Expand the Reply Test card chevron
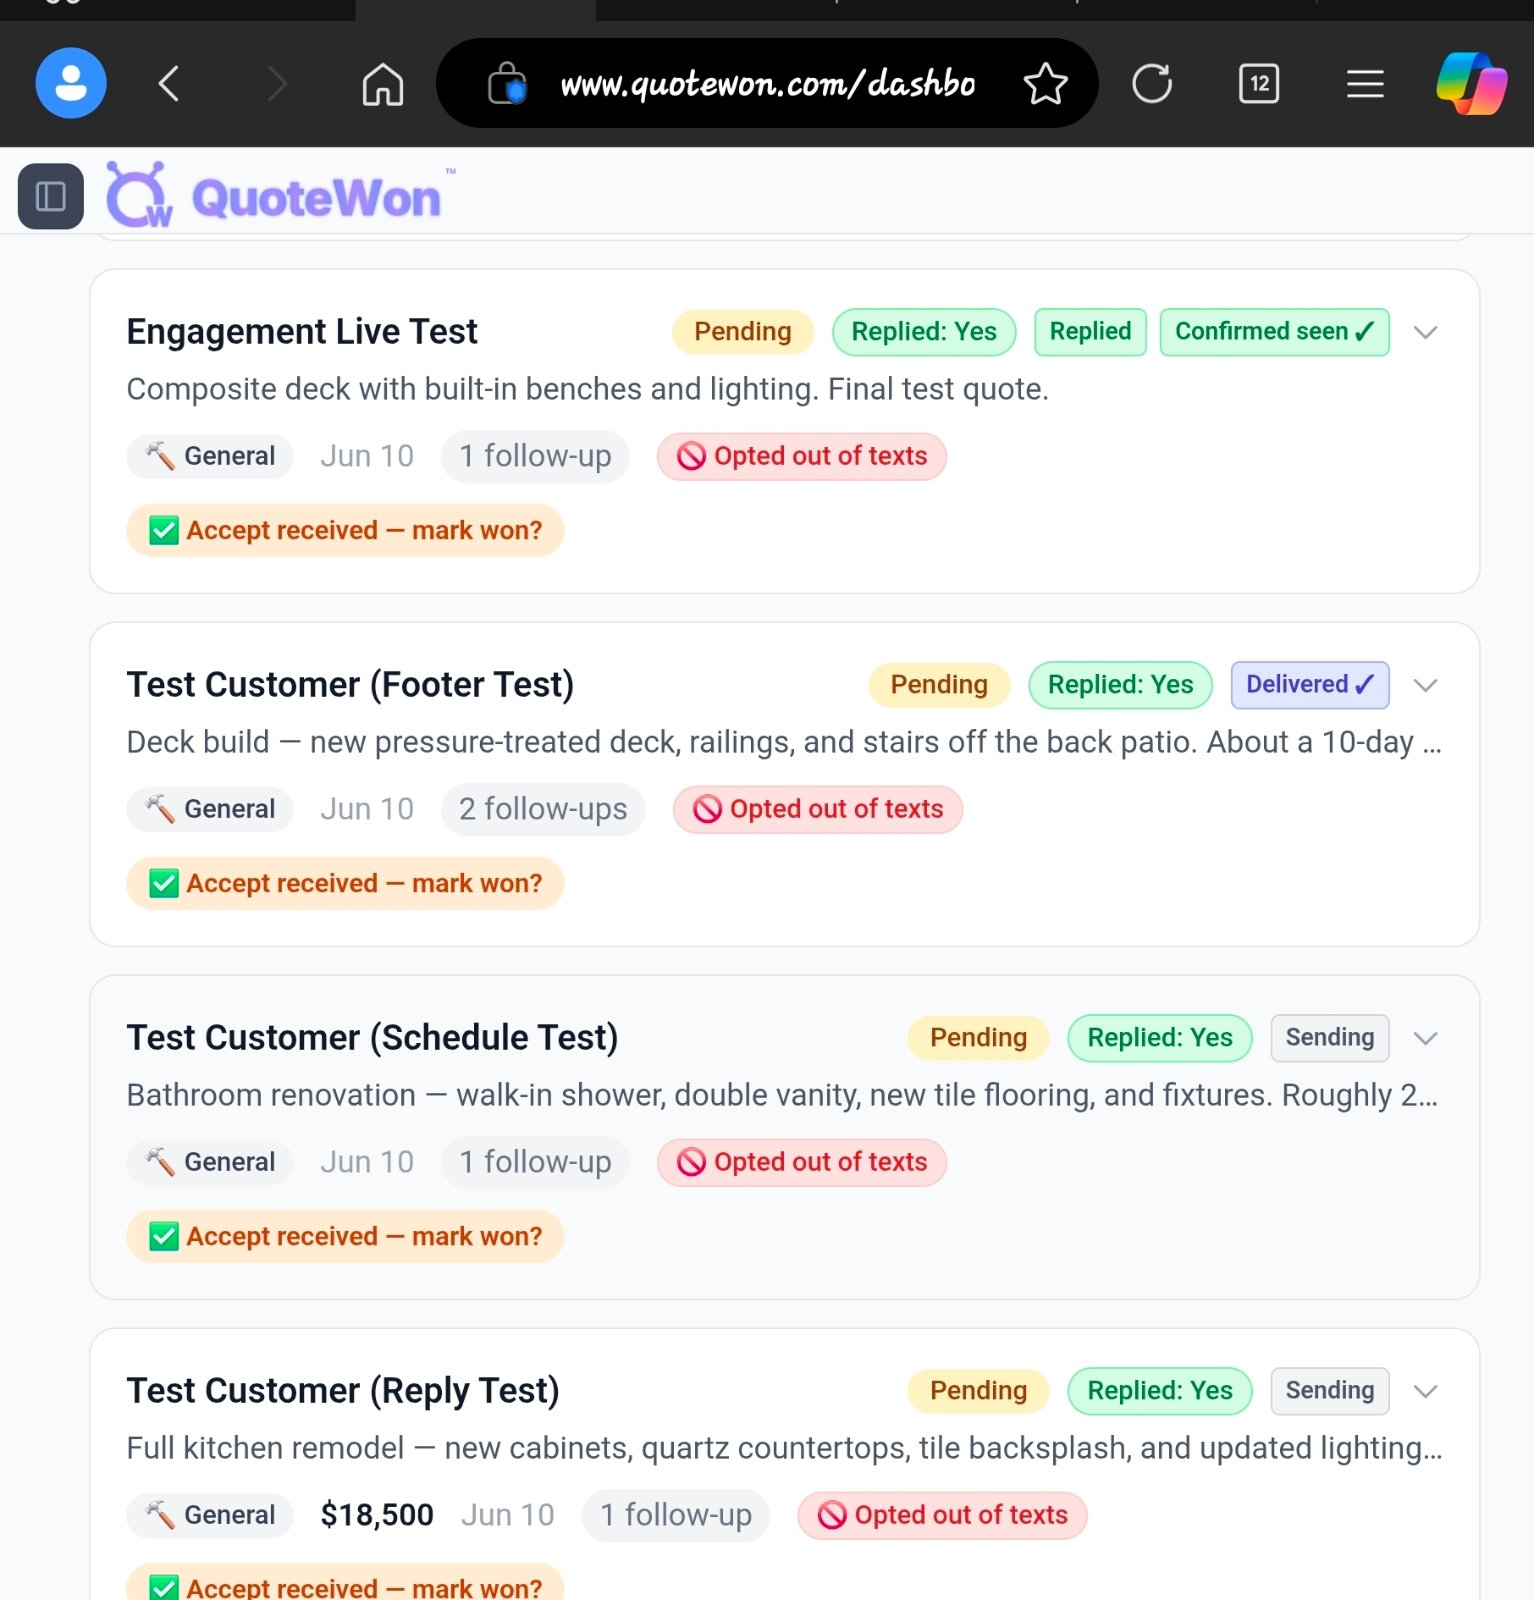Screen dimensions: 1534x1600 click(x=1426, y=1391)
